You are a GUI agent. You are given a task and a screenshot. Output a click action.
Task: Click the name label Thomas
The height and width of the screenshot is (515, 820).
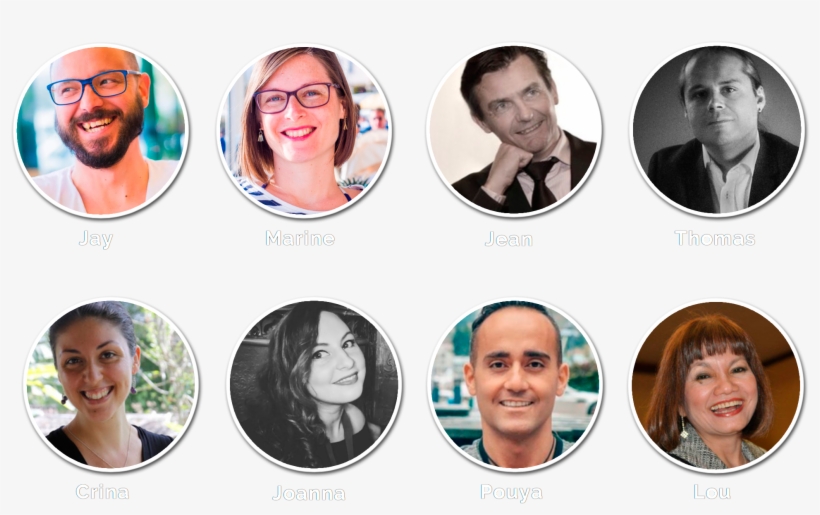(x=715, y=238)
